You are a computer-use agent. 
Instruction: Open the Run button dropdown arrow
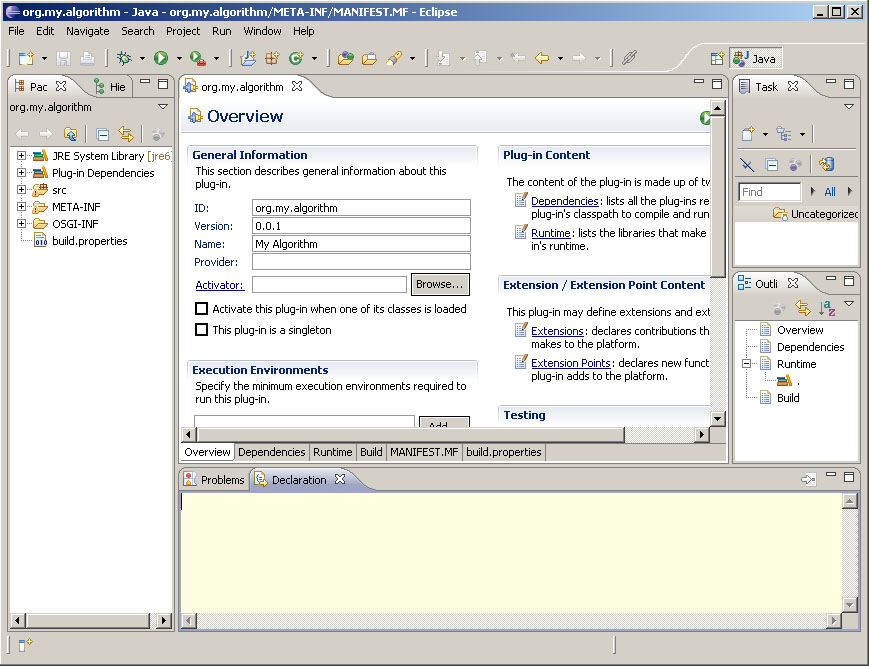tap(179, 58)
